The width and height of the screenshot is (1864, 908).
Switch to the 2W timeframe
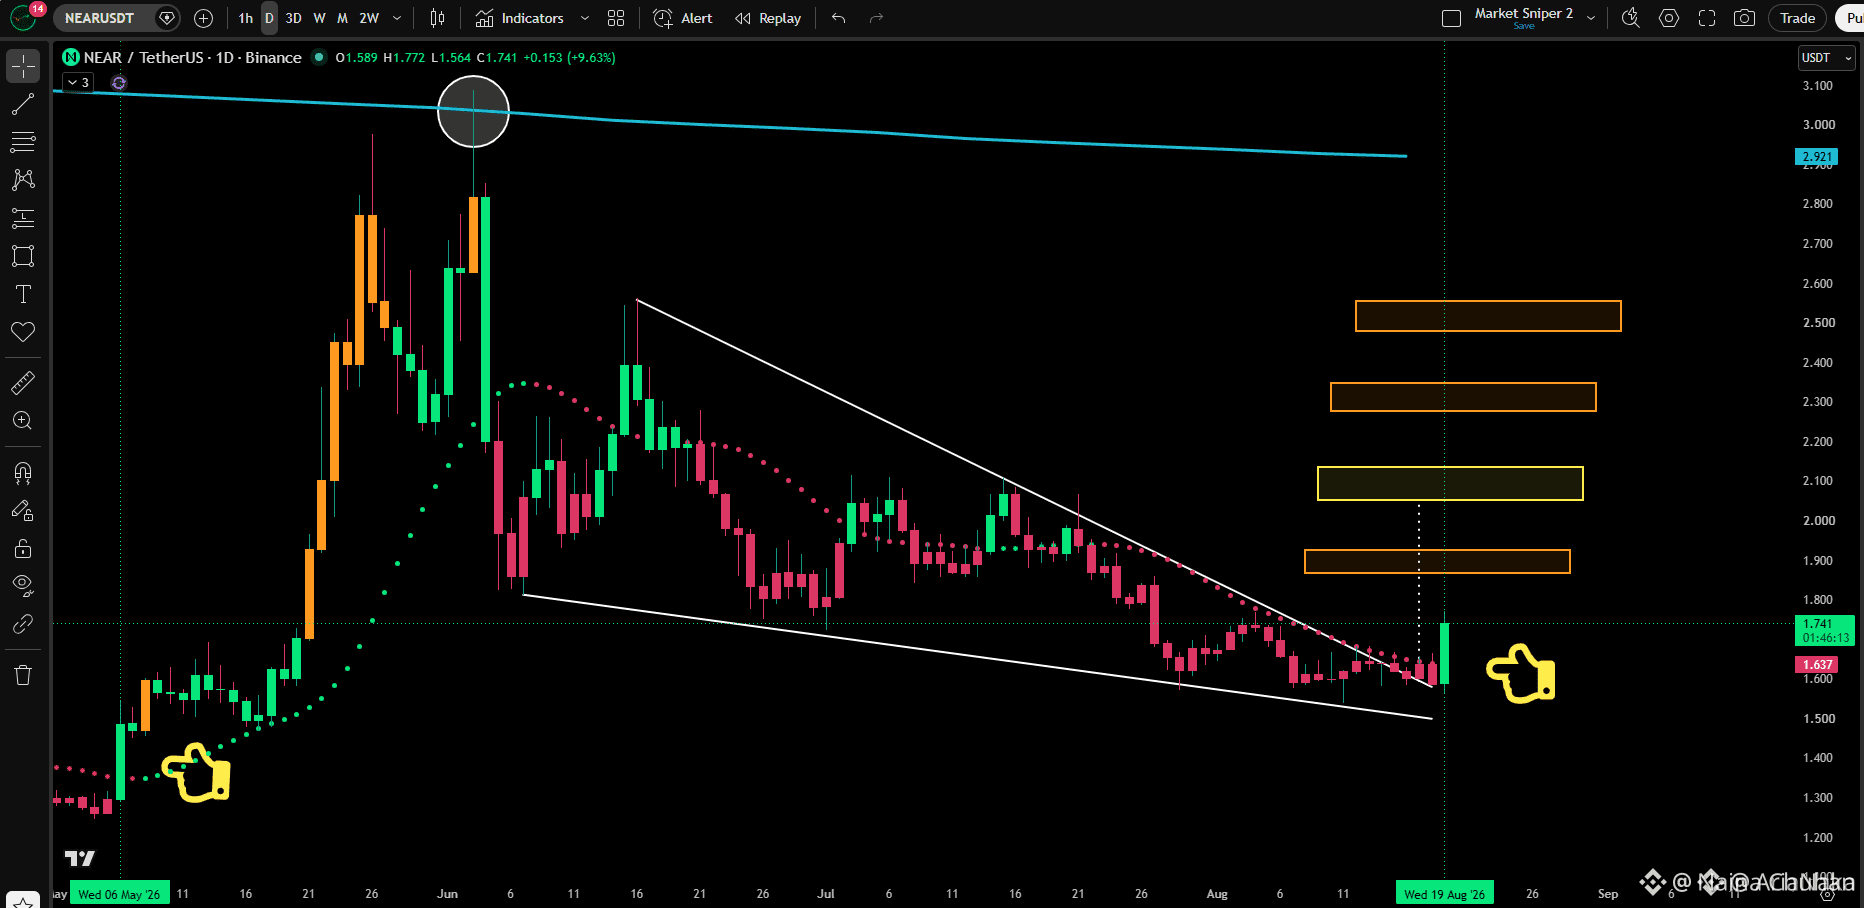click(x=369, y=18)
